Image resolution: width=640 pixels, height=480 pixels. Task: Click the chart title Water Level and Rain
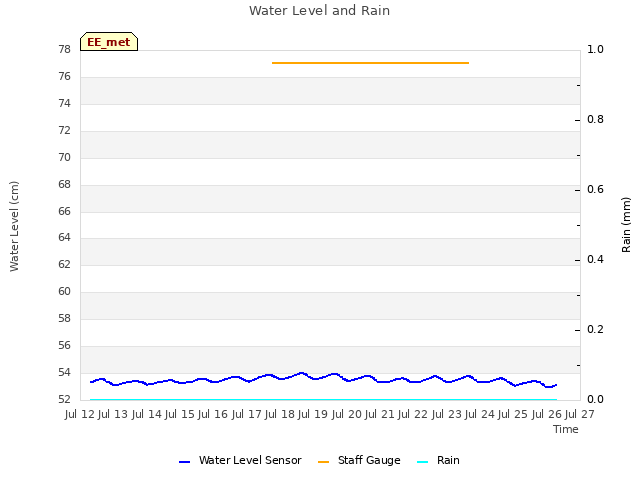320,10
